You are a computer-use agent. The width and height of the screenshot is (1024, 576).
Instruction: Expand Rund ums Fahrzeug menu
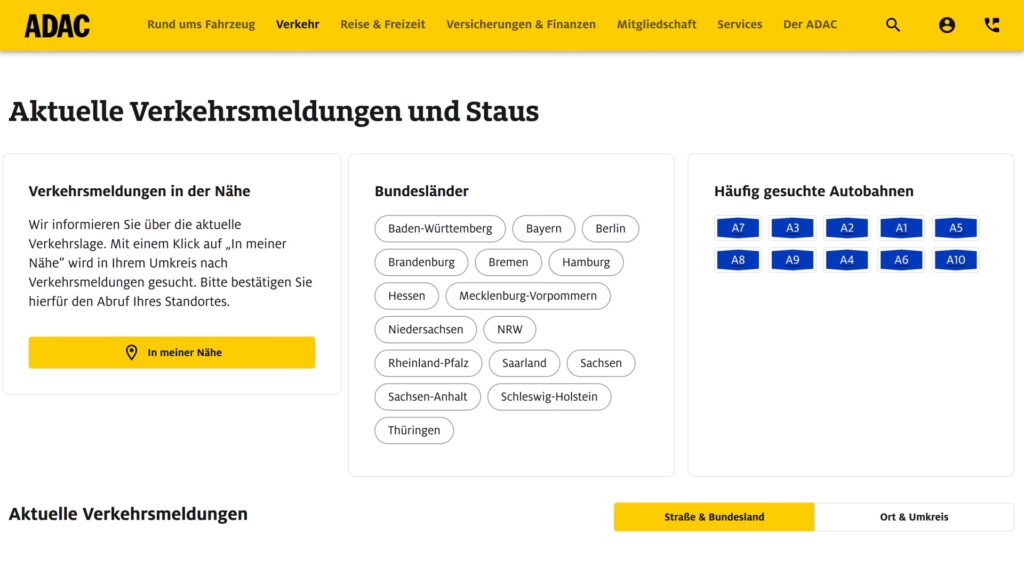pyautogui.click(x=201, y=24)
